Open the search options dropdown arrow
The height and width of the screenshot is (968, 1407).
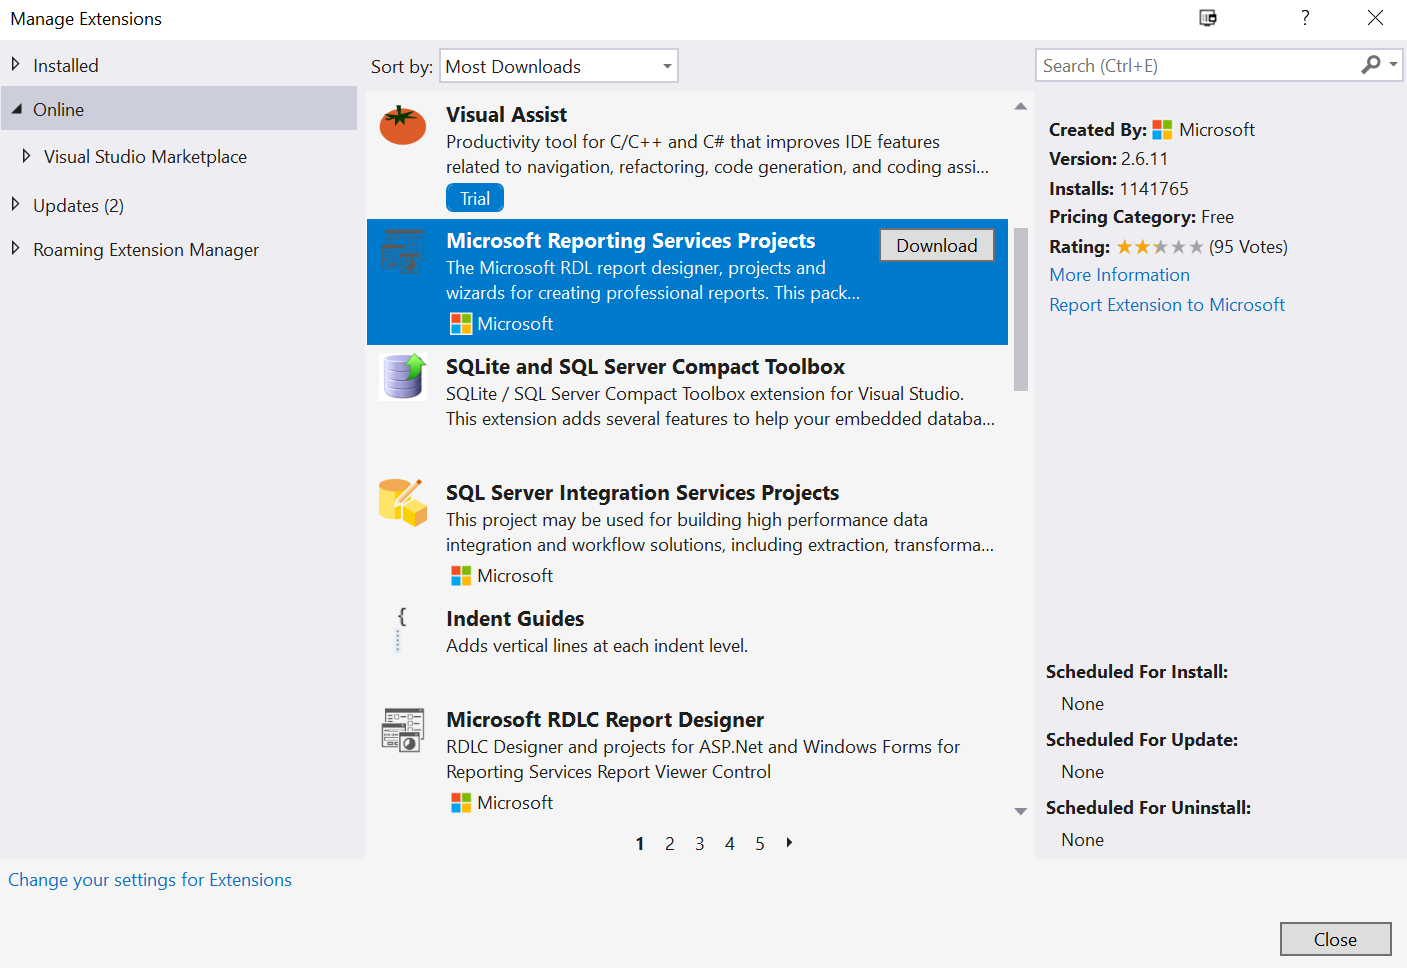[1393, 65]
